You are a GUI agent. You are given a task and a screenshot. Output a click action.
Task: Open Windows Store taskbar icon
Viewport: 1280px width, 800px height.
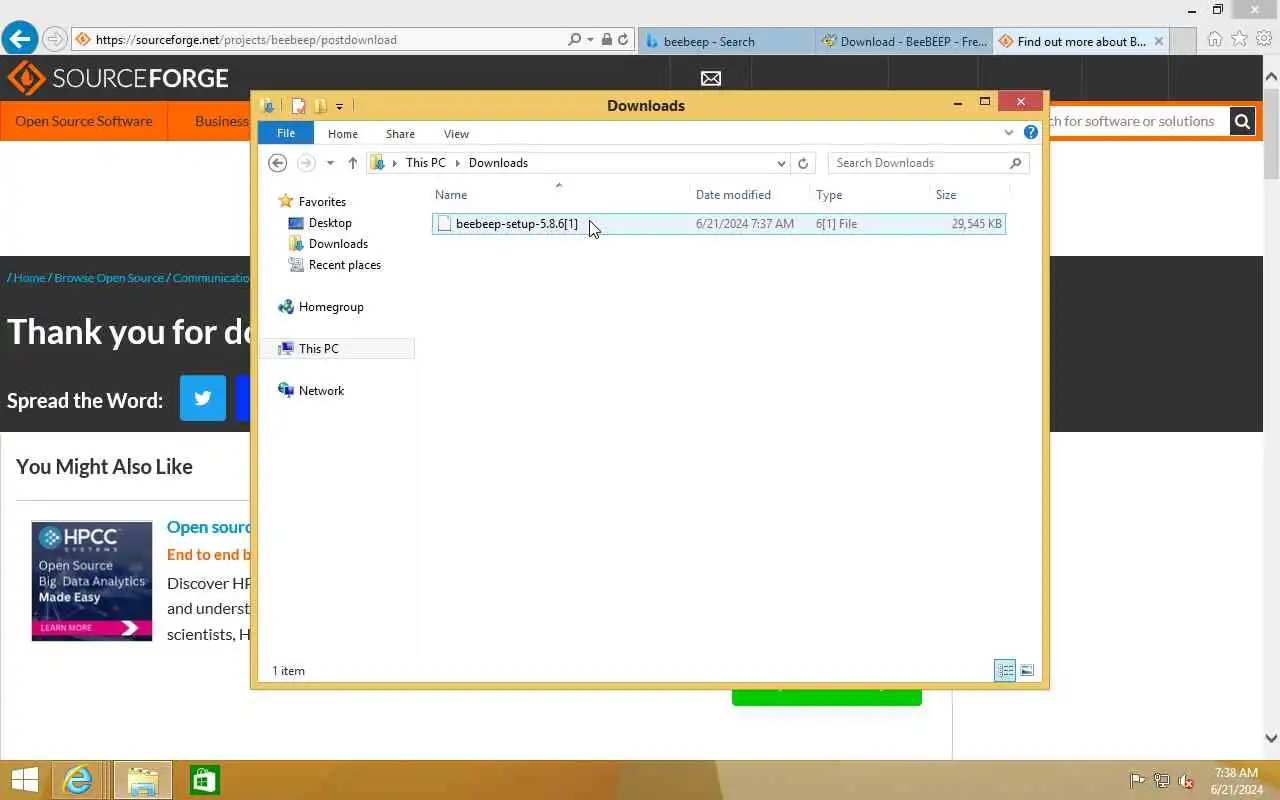204,780
